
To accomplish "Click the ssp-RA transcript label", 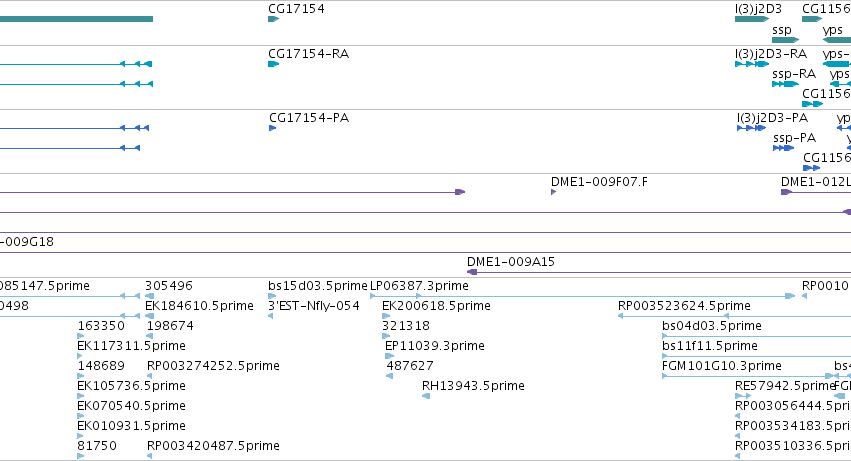I will point(793,74).
